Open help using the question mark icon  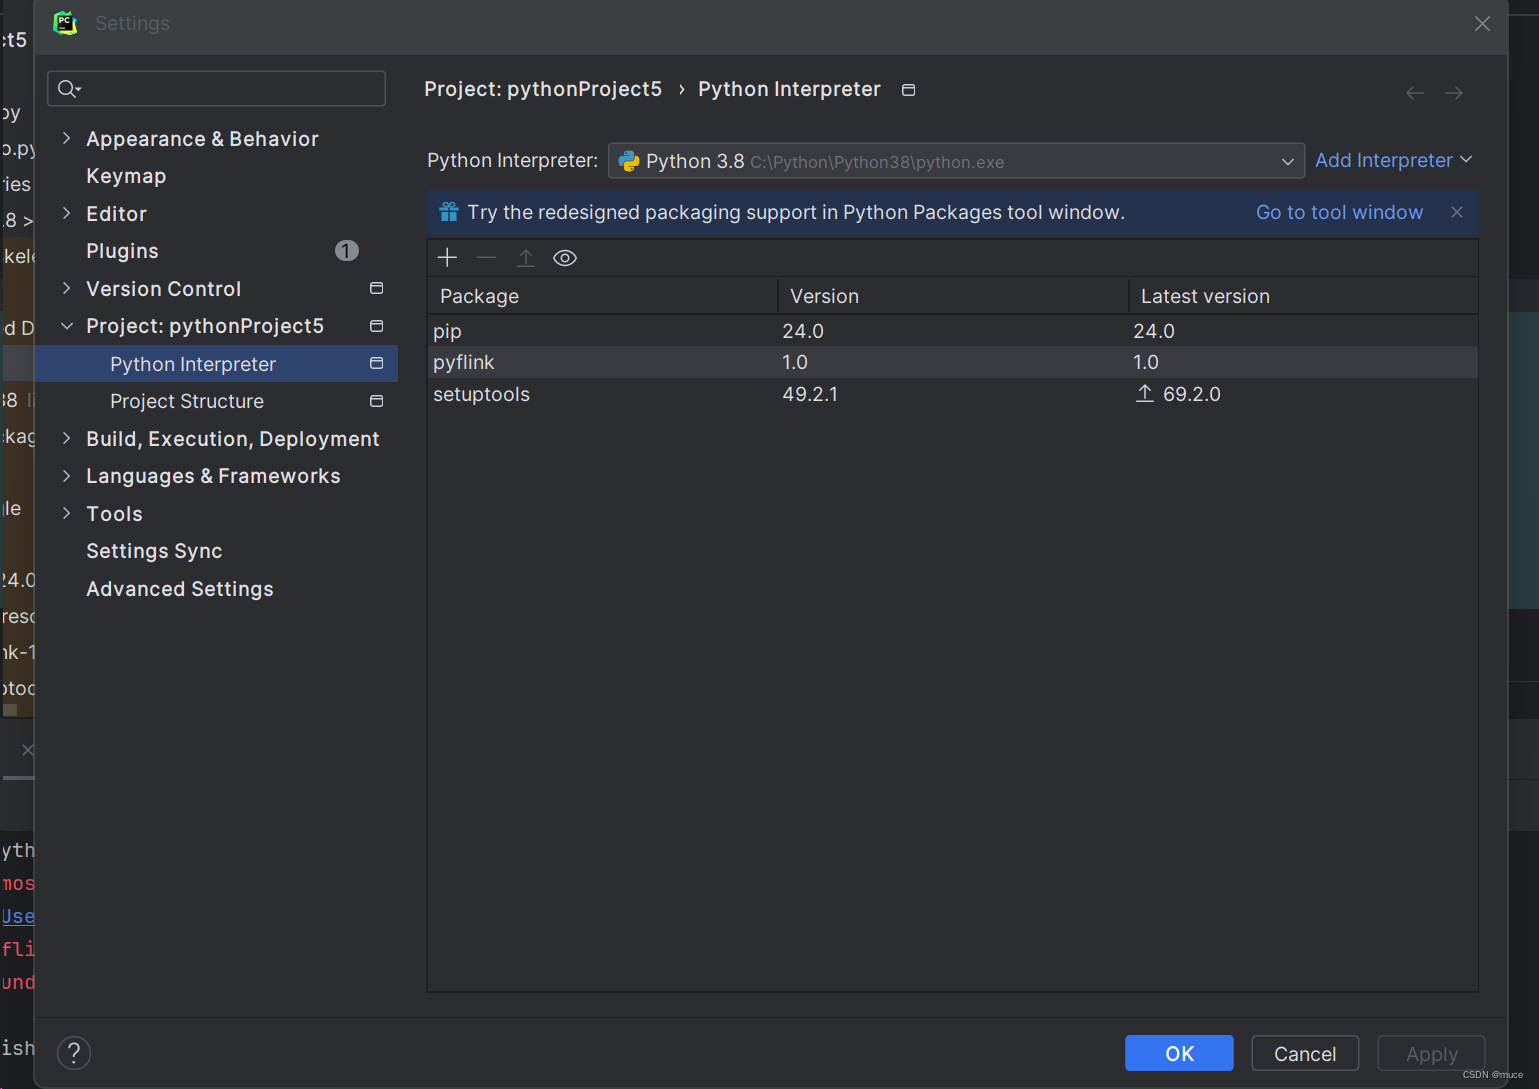coord(73,1052)
